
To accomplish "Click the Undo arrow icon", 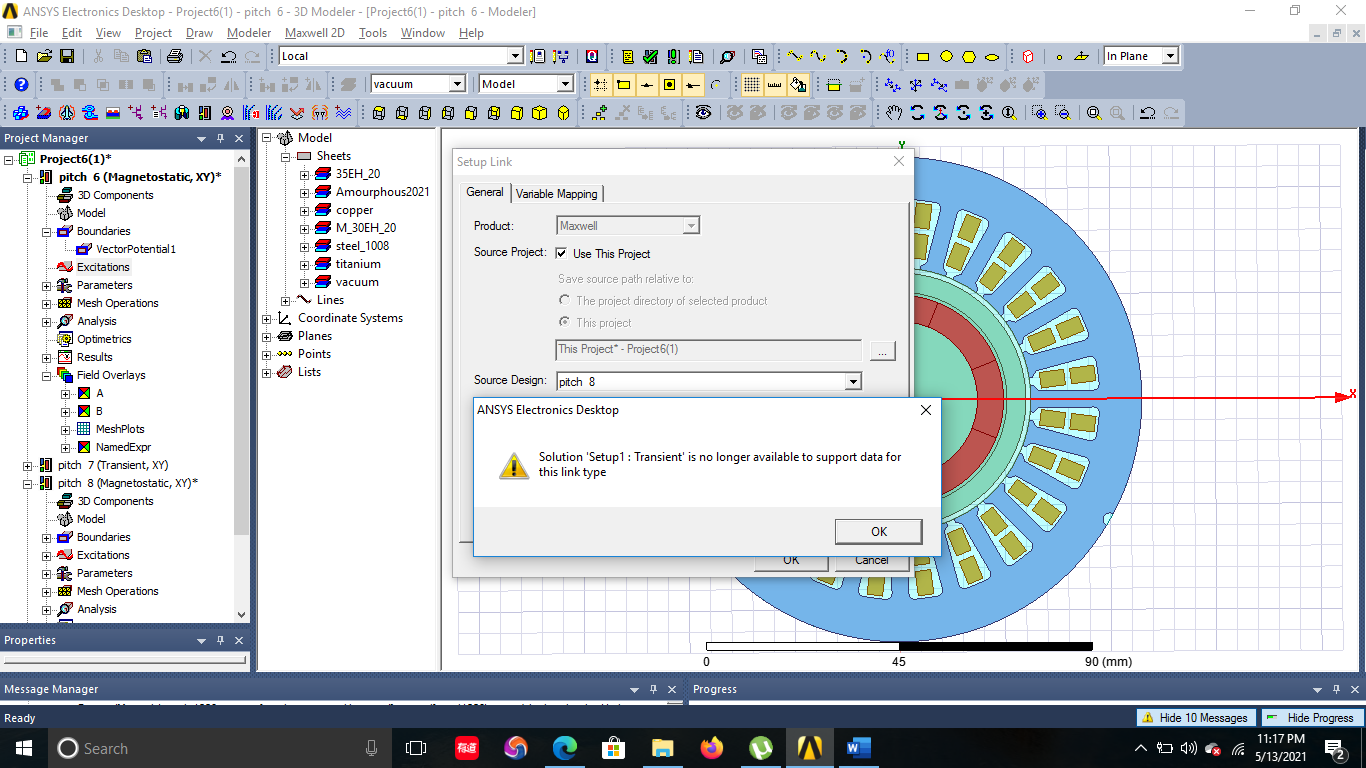I will tap(228, 56).
